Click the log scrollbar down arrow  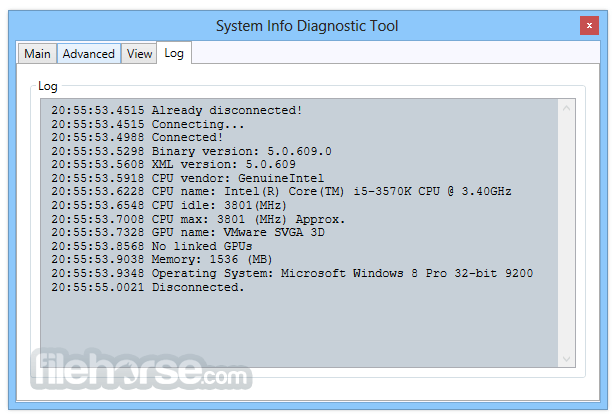[x=566, y=358]
